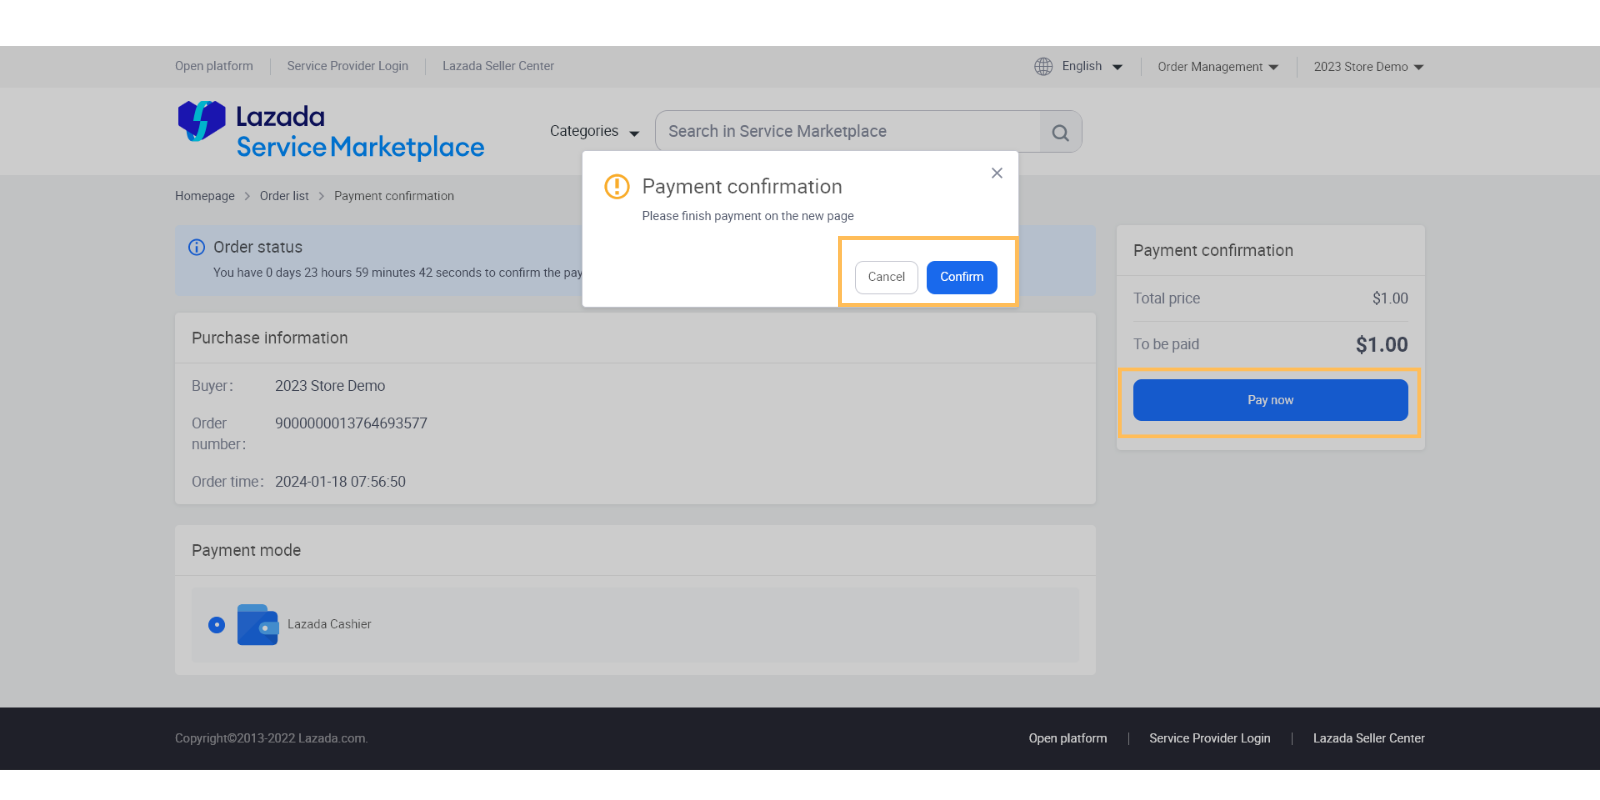Click the Payment mode heading
1600x800 pixels.
(x=246, y=550)
